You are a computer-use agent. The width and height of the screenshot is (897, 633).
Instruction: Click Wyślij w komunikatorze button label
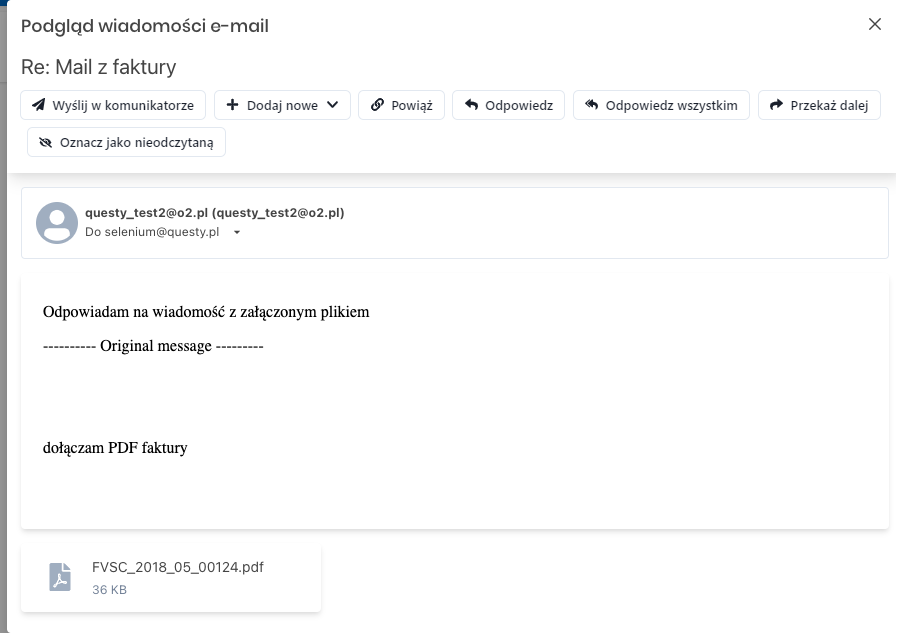(x=123, y=105)
